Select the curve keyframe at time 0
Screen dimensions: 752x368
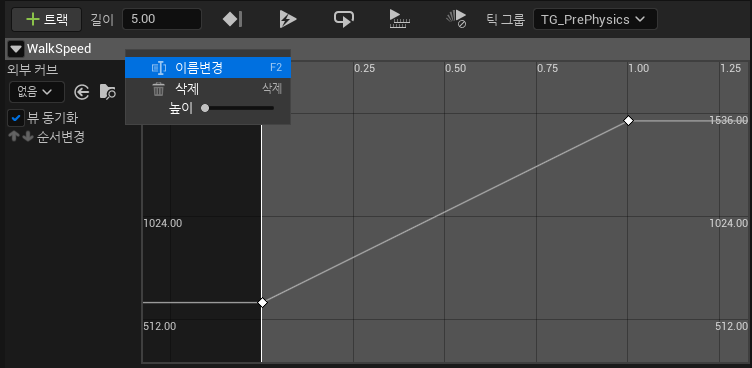[x=262, y=302]
